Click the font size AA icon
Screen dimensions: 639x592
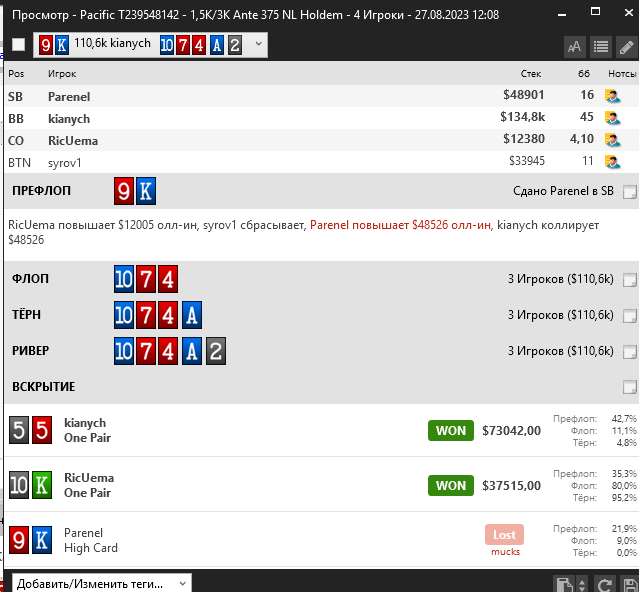(575, 47)
